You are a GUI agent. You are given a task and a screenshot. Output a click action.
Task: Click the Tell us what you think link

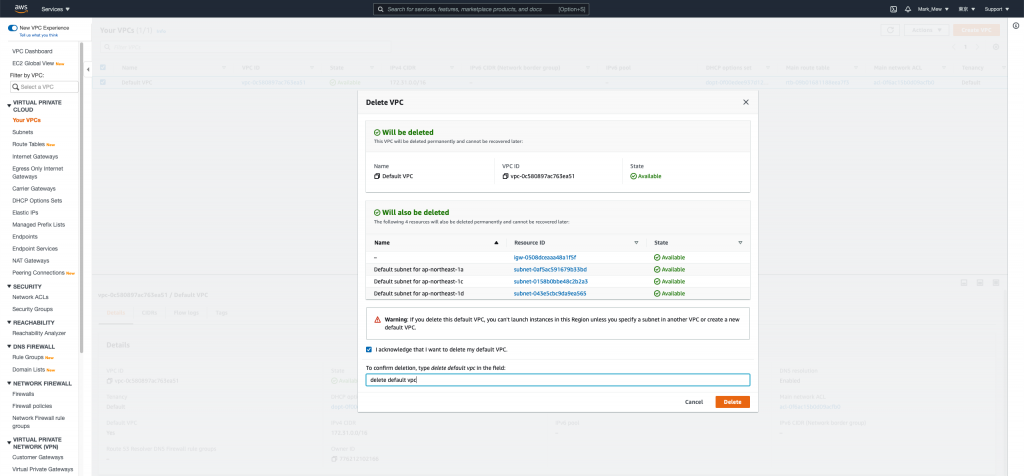39,35
